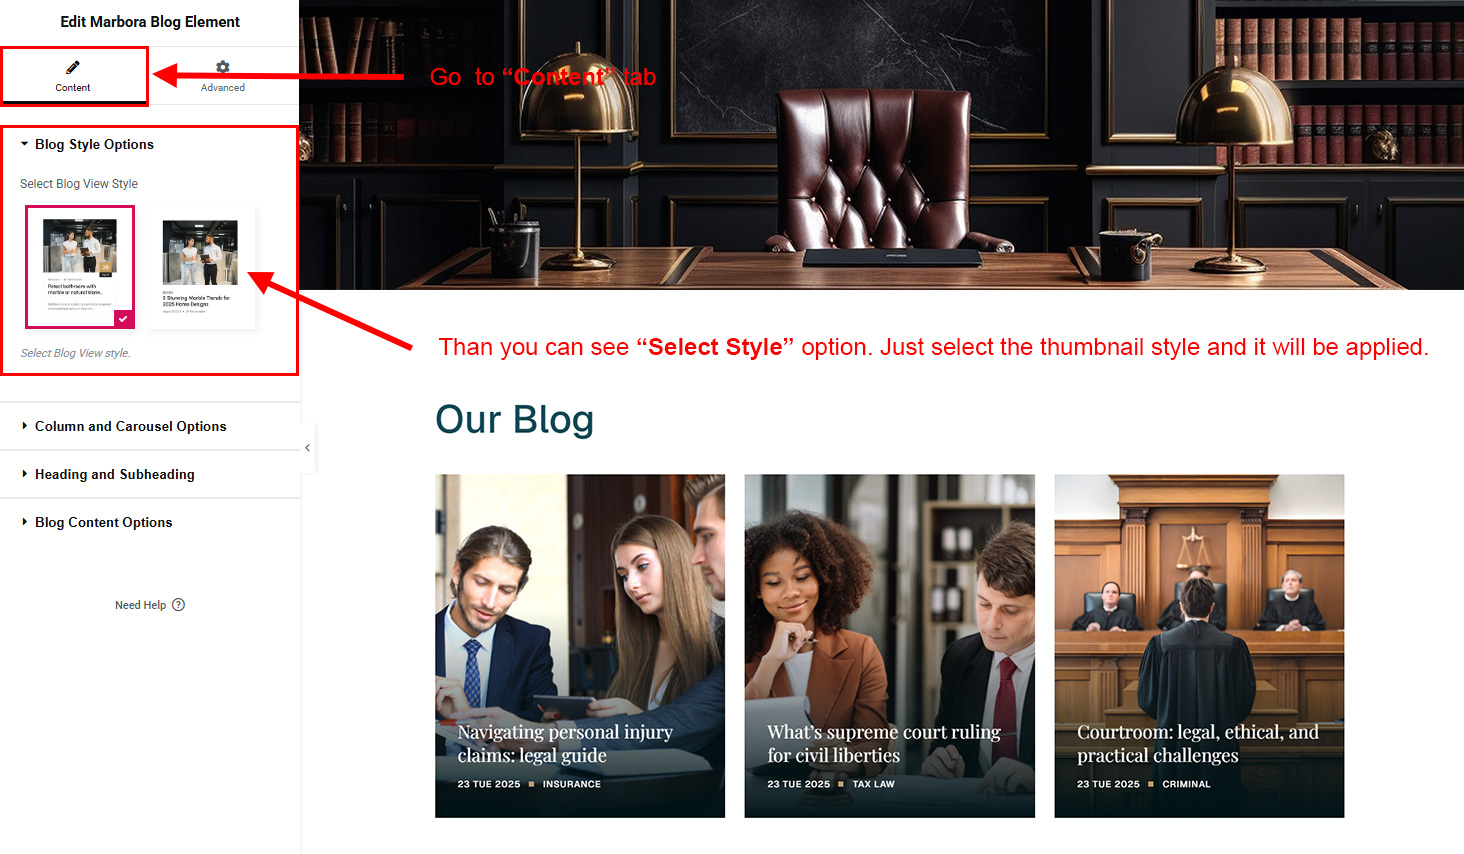This screenshot has width=1464, height=854.
Task: Click the INSURANCE category tag
Action: click(572, 784)
